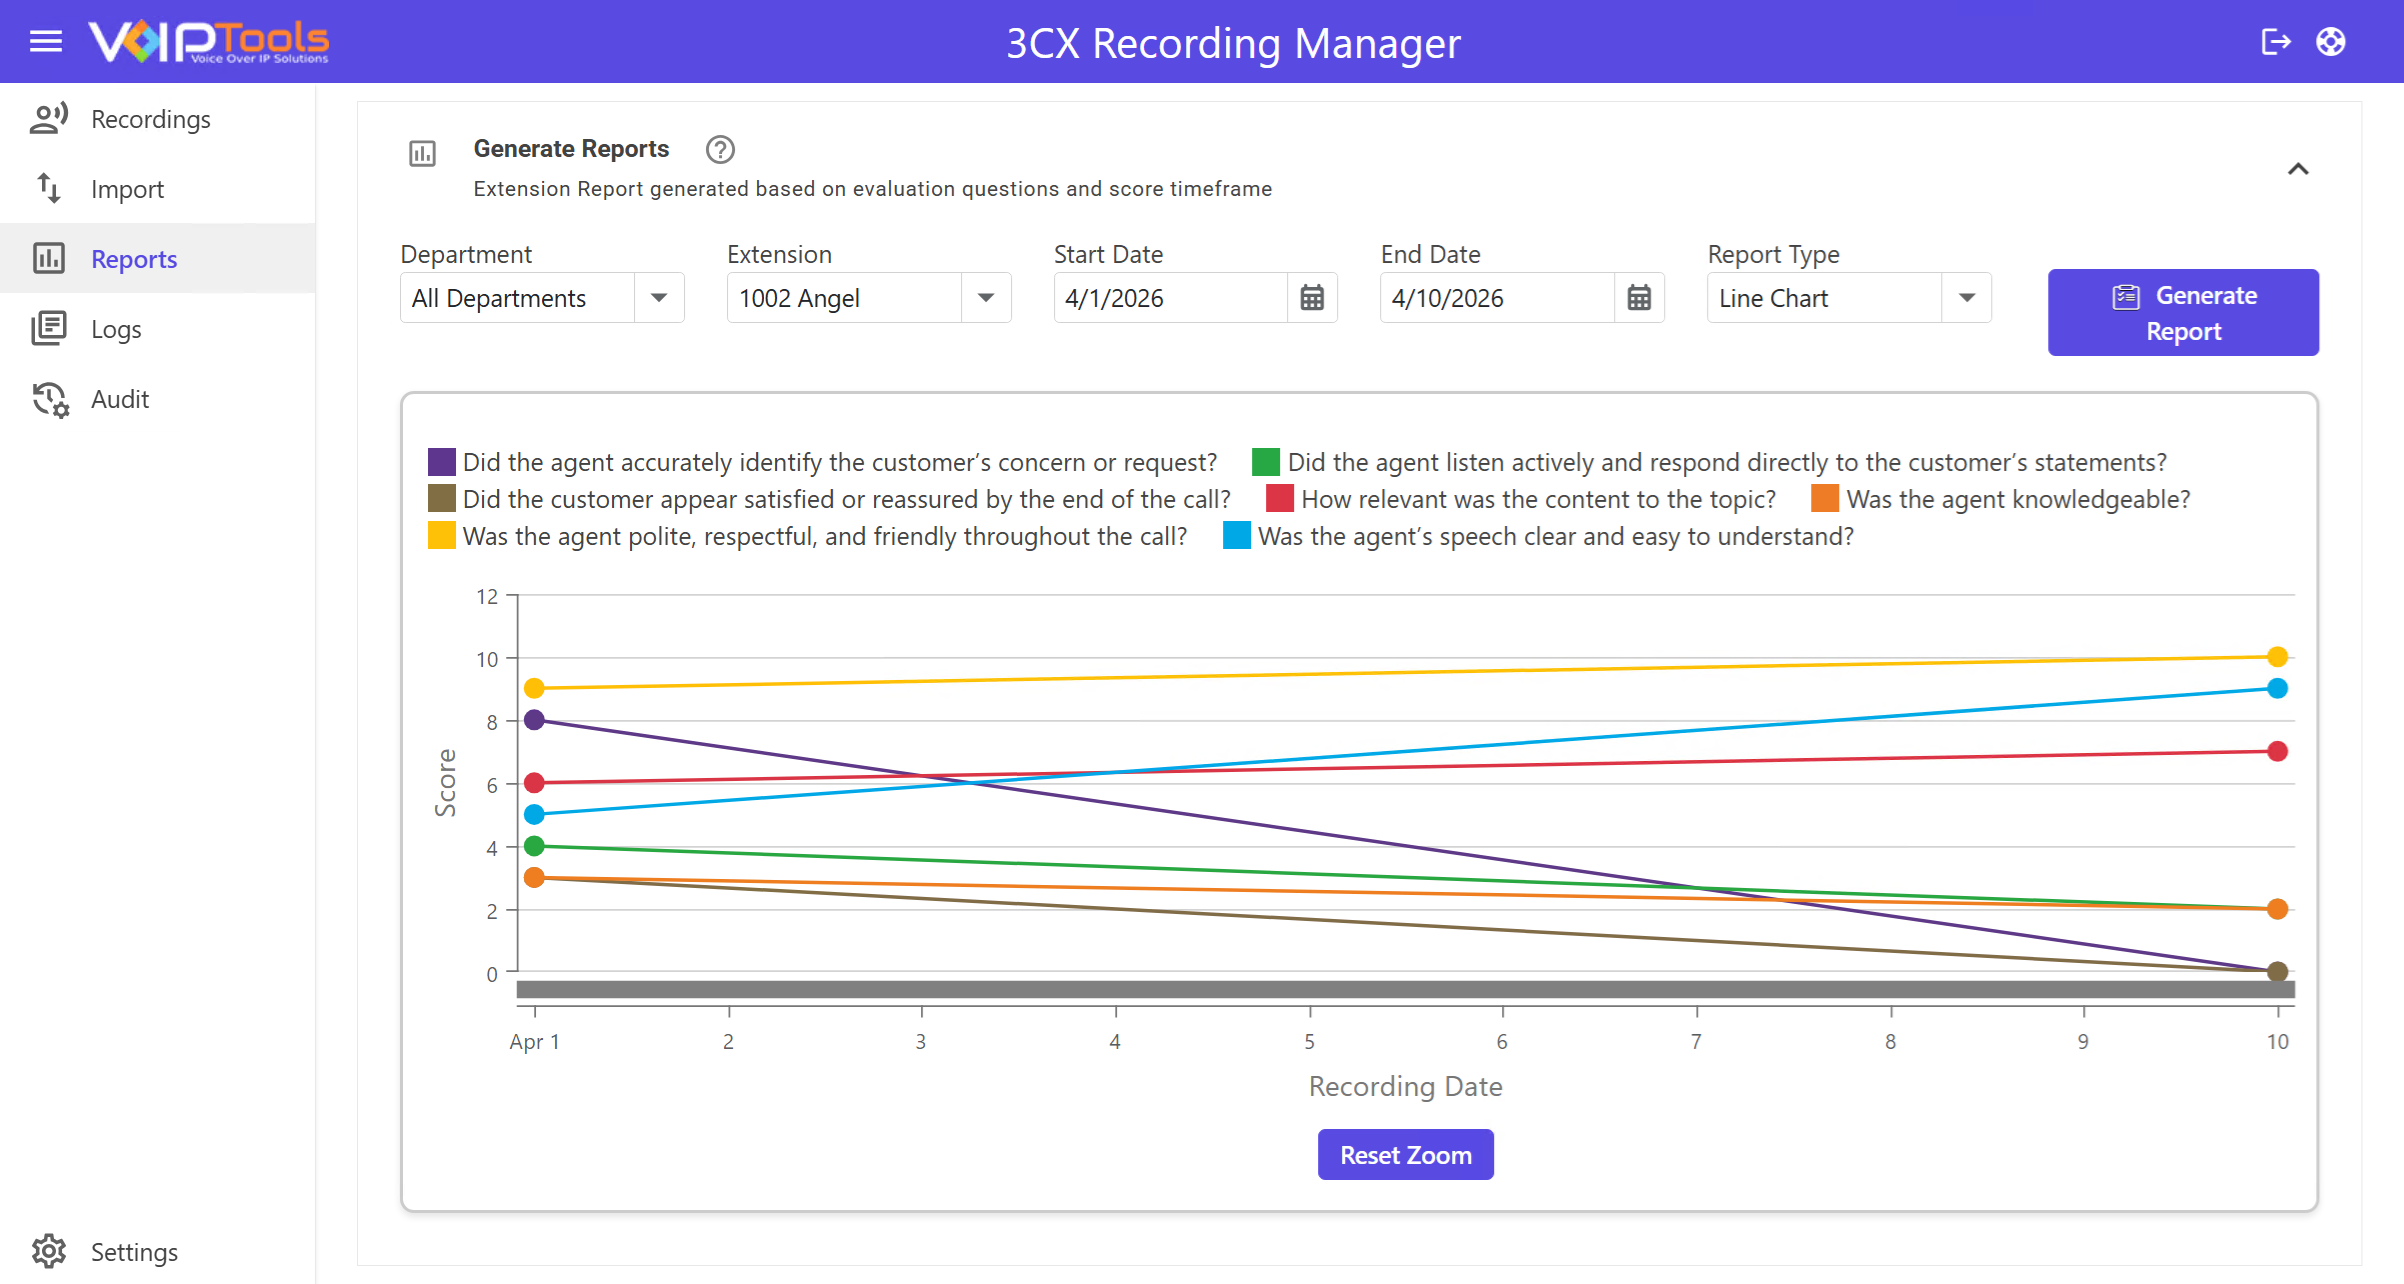
Task: Click the support lifebuoy icon
Action: pyautogui.click(x=2330, y=41)
